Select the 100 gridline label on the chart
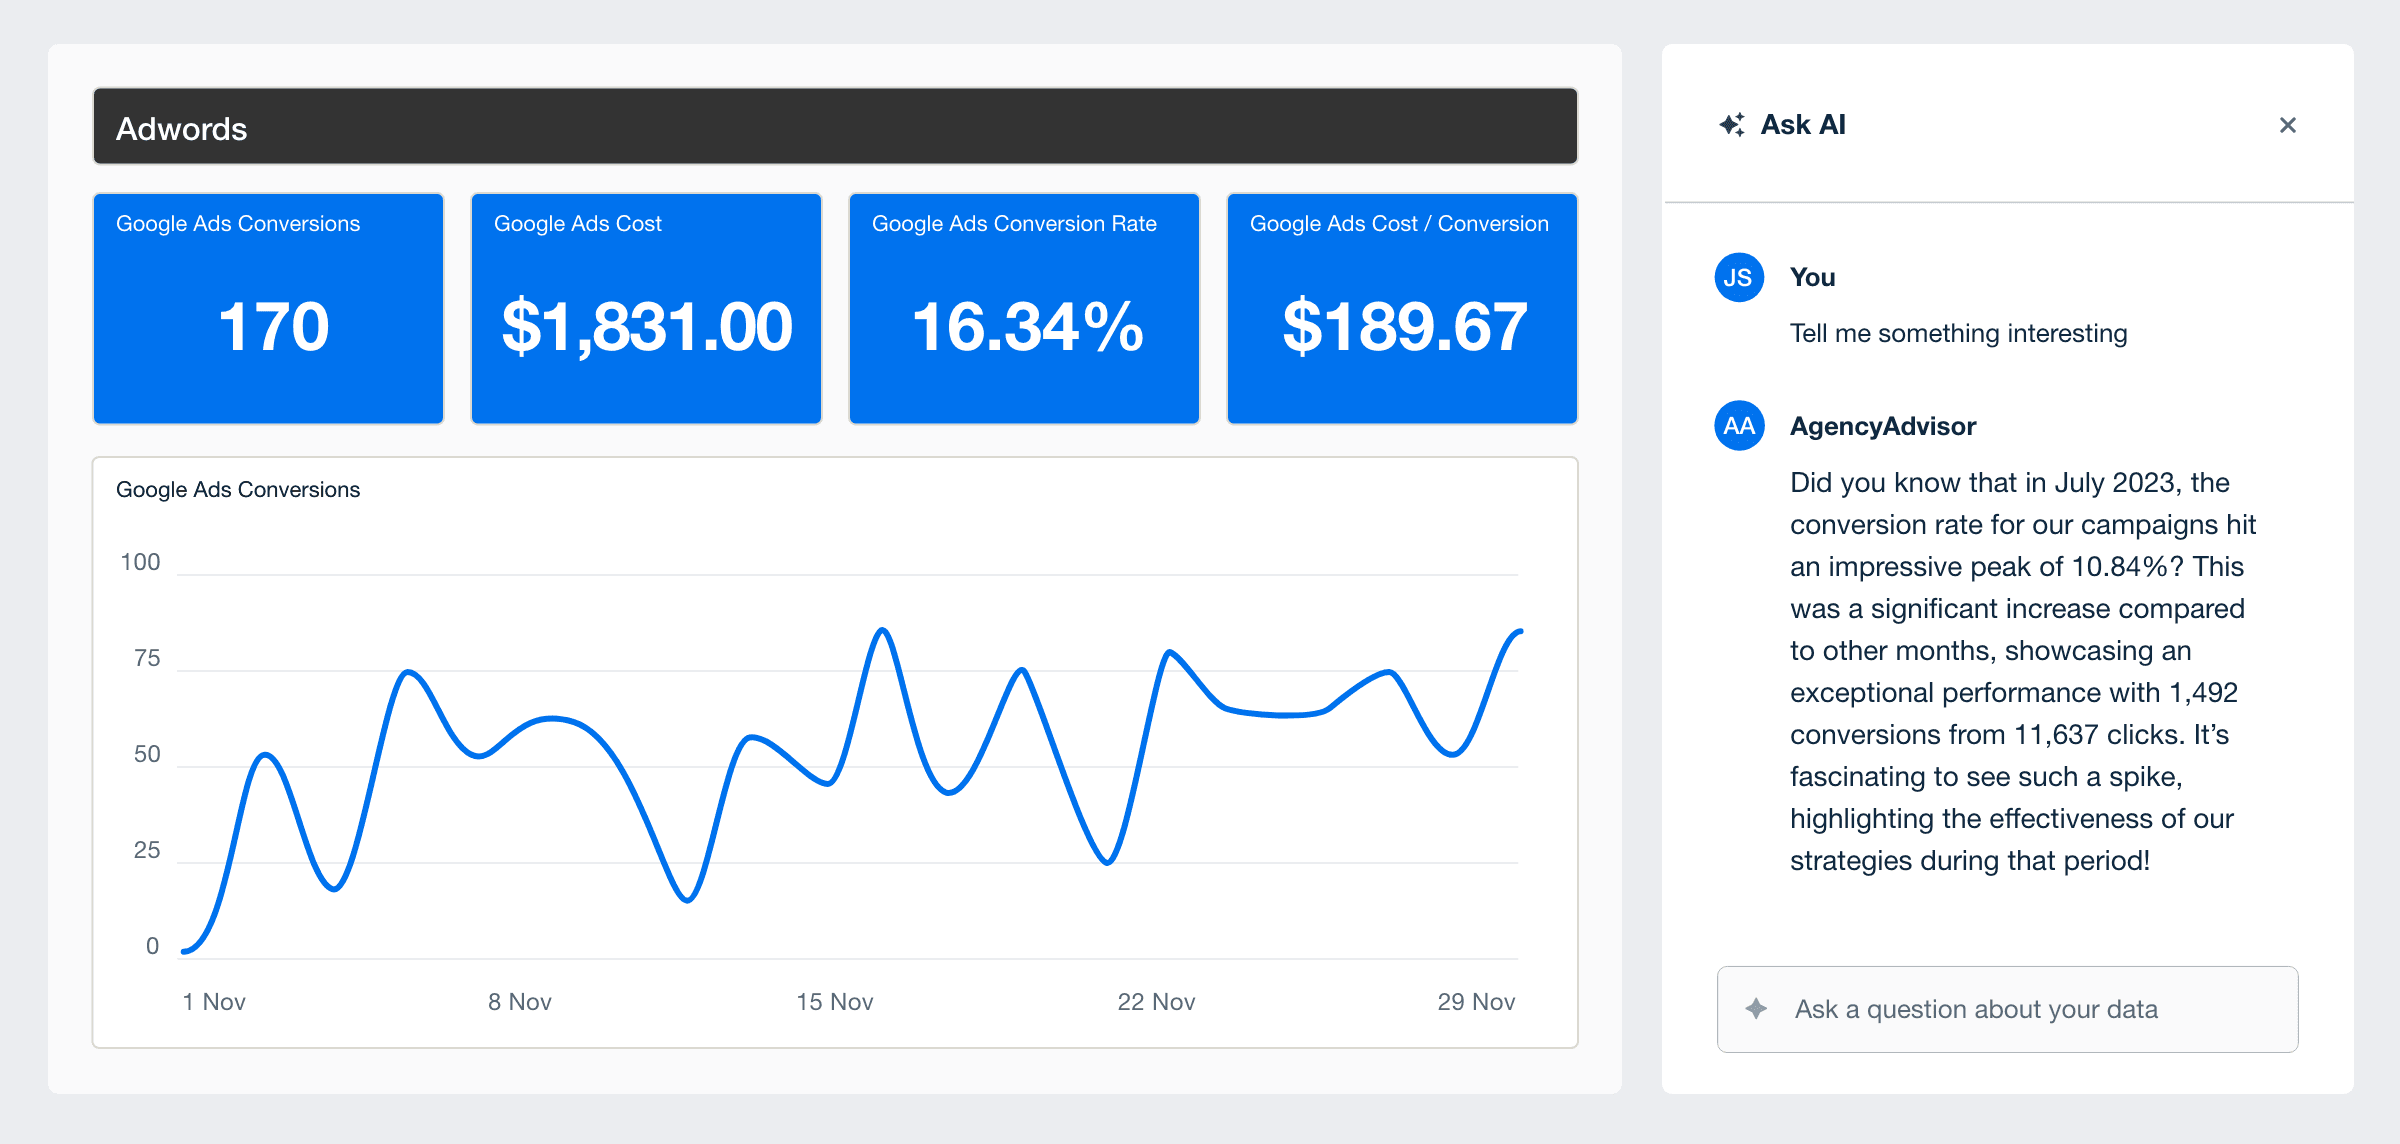 (x=143, y=562)
